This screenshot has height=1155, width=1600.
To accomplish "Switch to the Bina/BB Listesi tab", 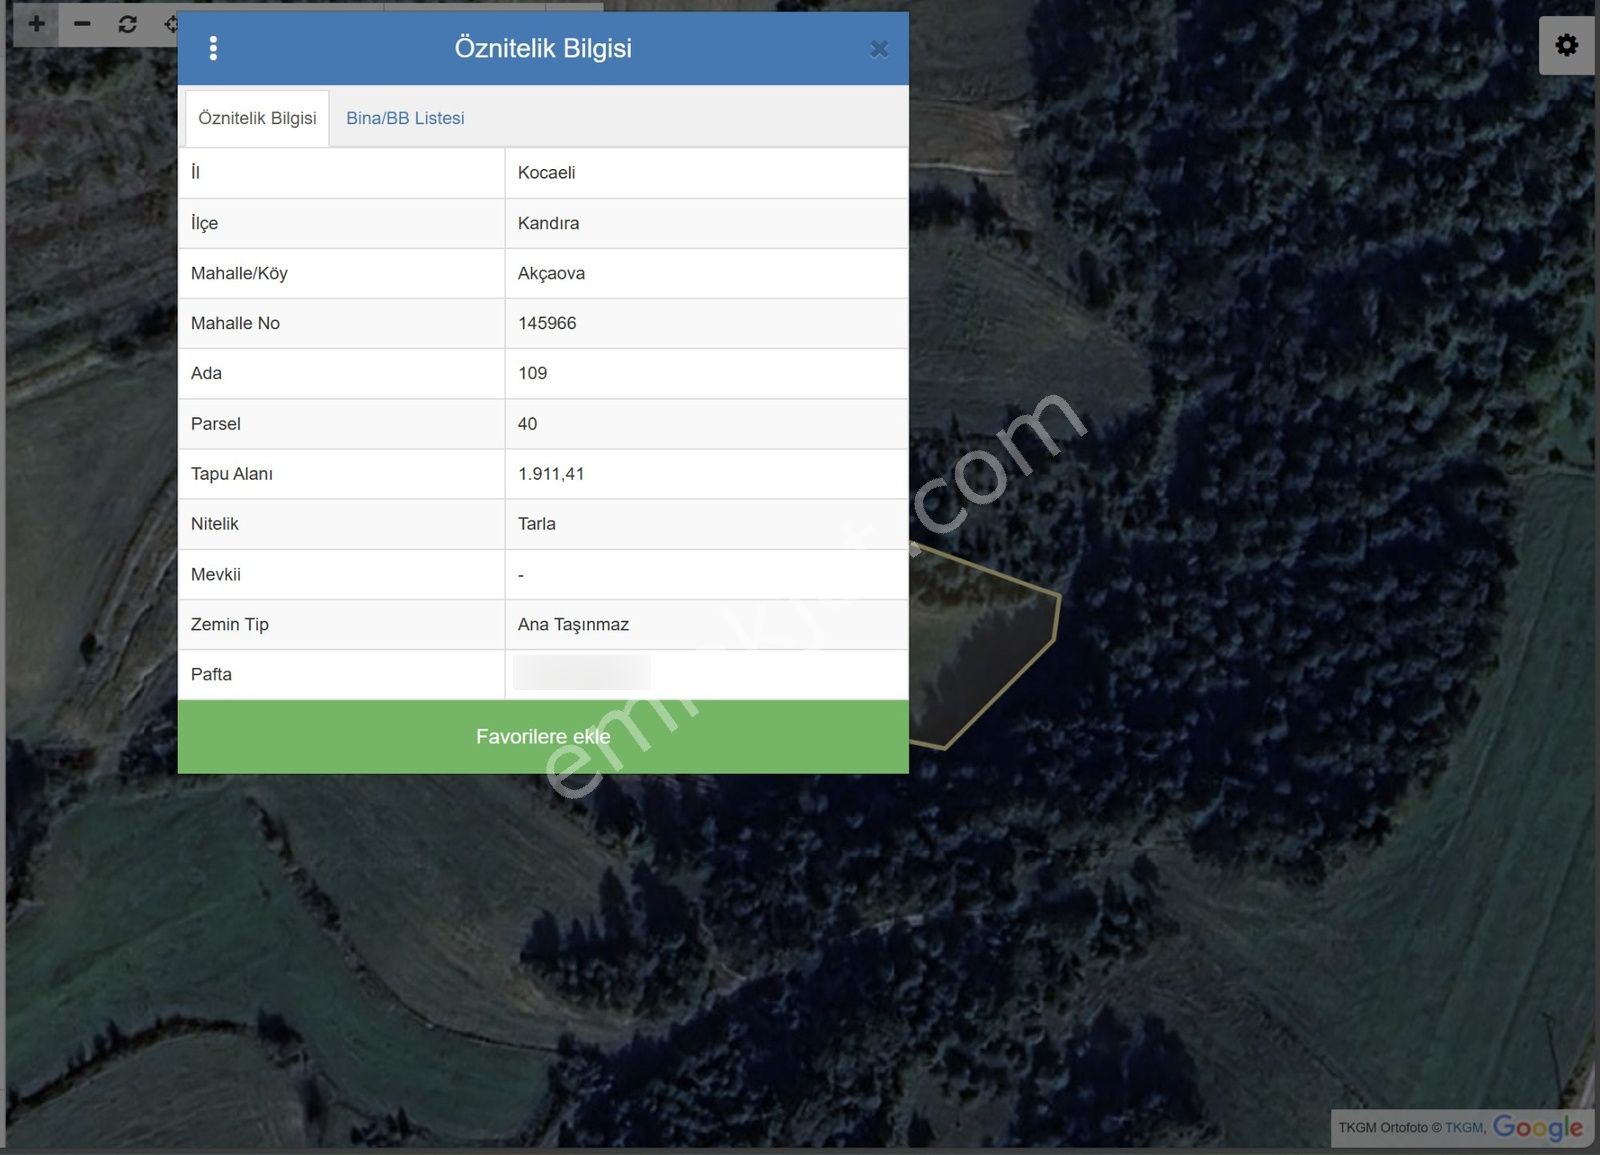I will pos(405,118).
